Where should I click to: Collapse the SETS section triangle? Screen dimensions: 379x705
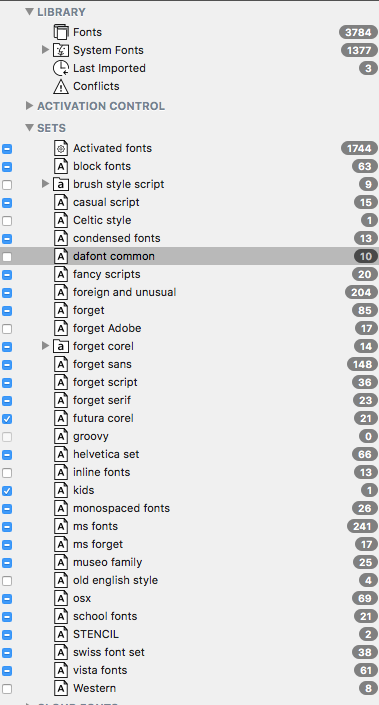[x=30, y=128]
